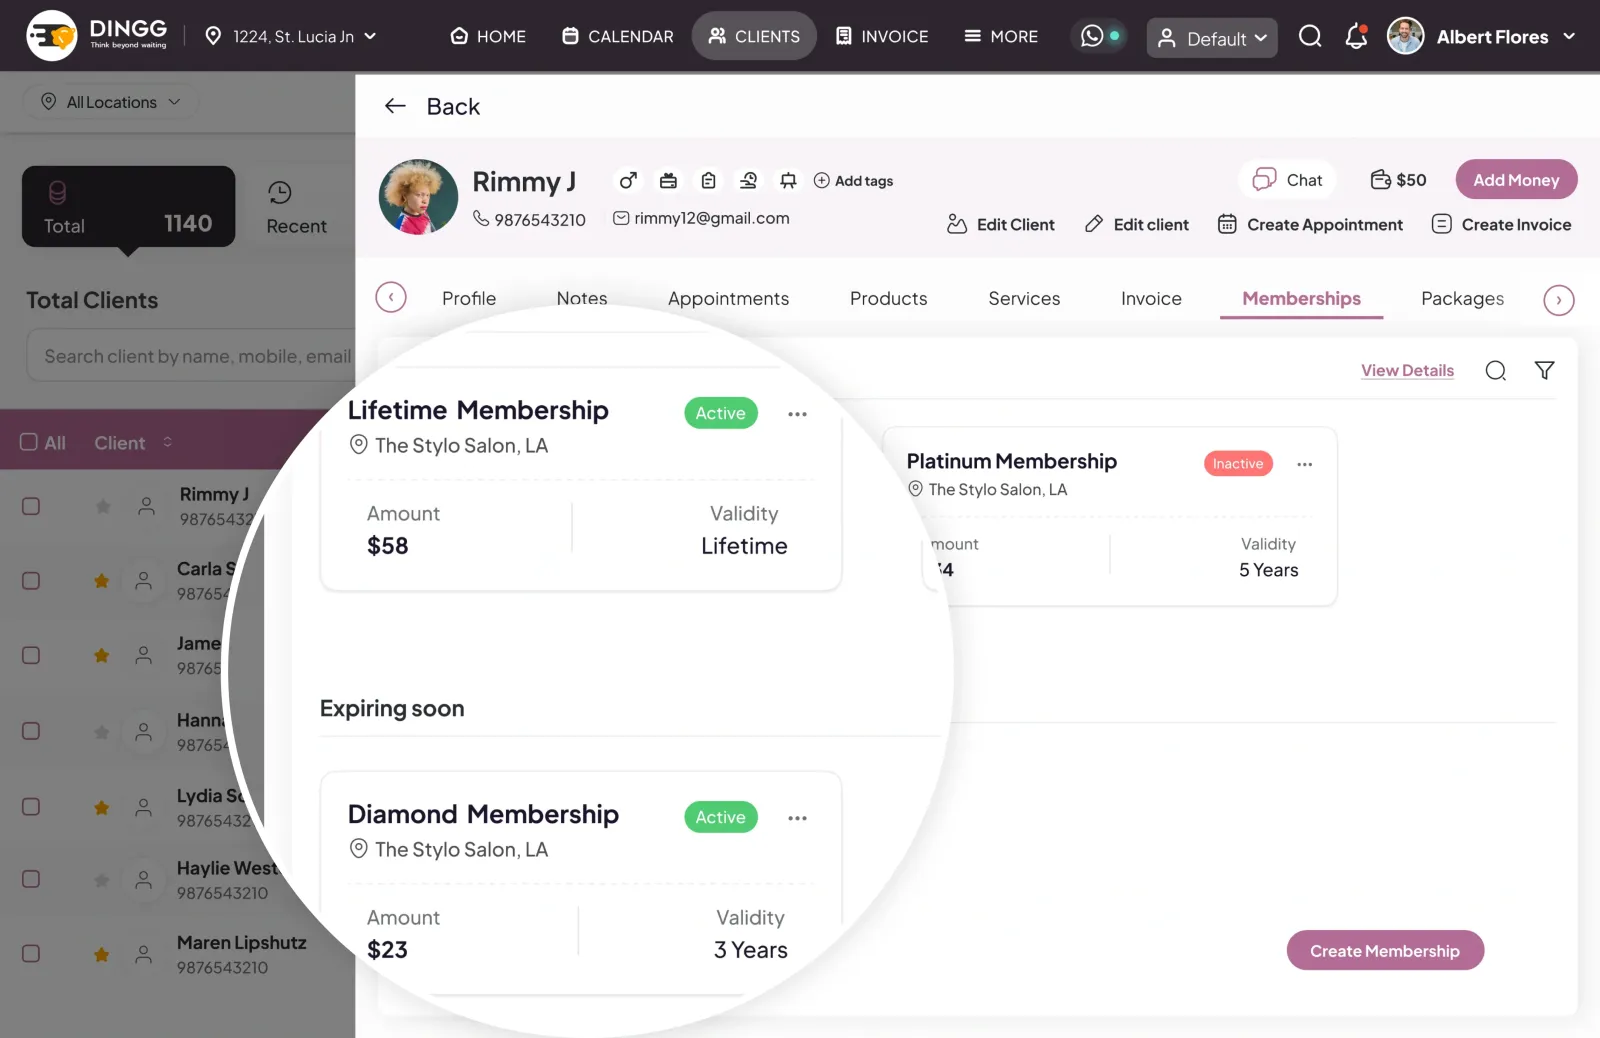Screen dimensions: 1600x1038
Task: Click the clipboard icon next to Rimmy J
Action: click(708, 180)
